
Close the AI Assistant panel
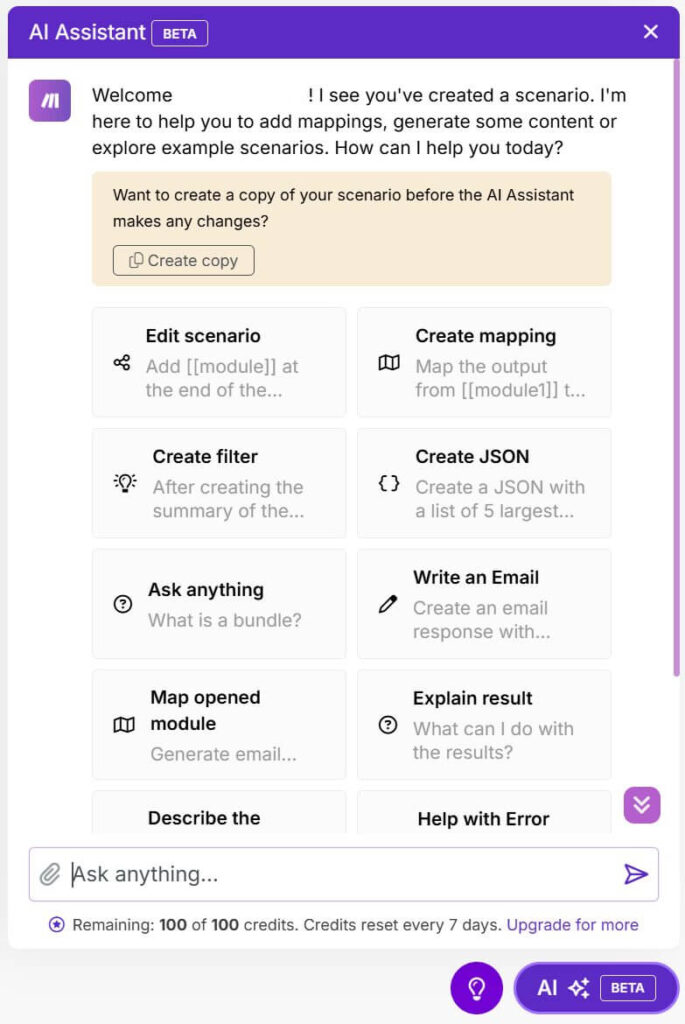click(651, 32)
